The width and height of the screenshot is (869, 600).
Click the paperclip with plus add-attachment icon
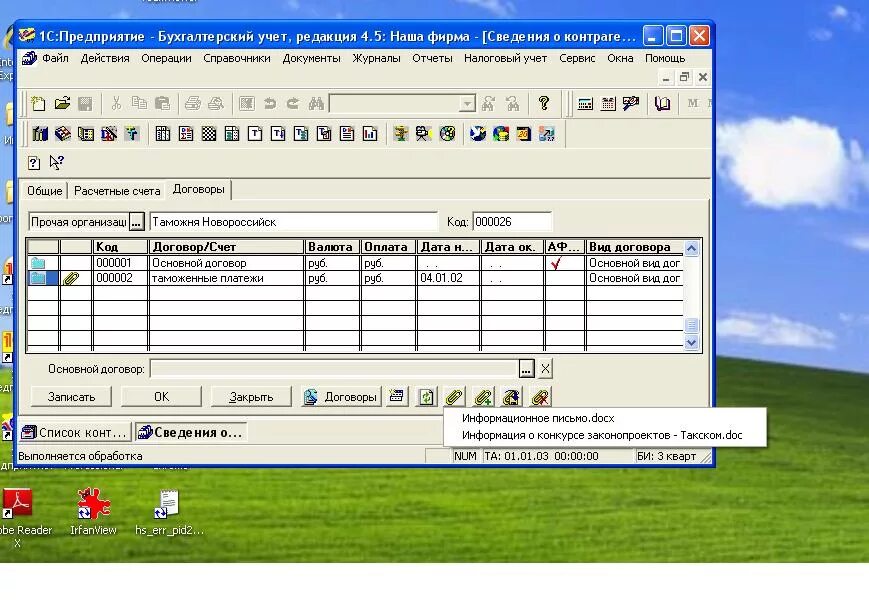pos(483,397)
